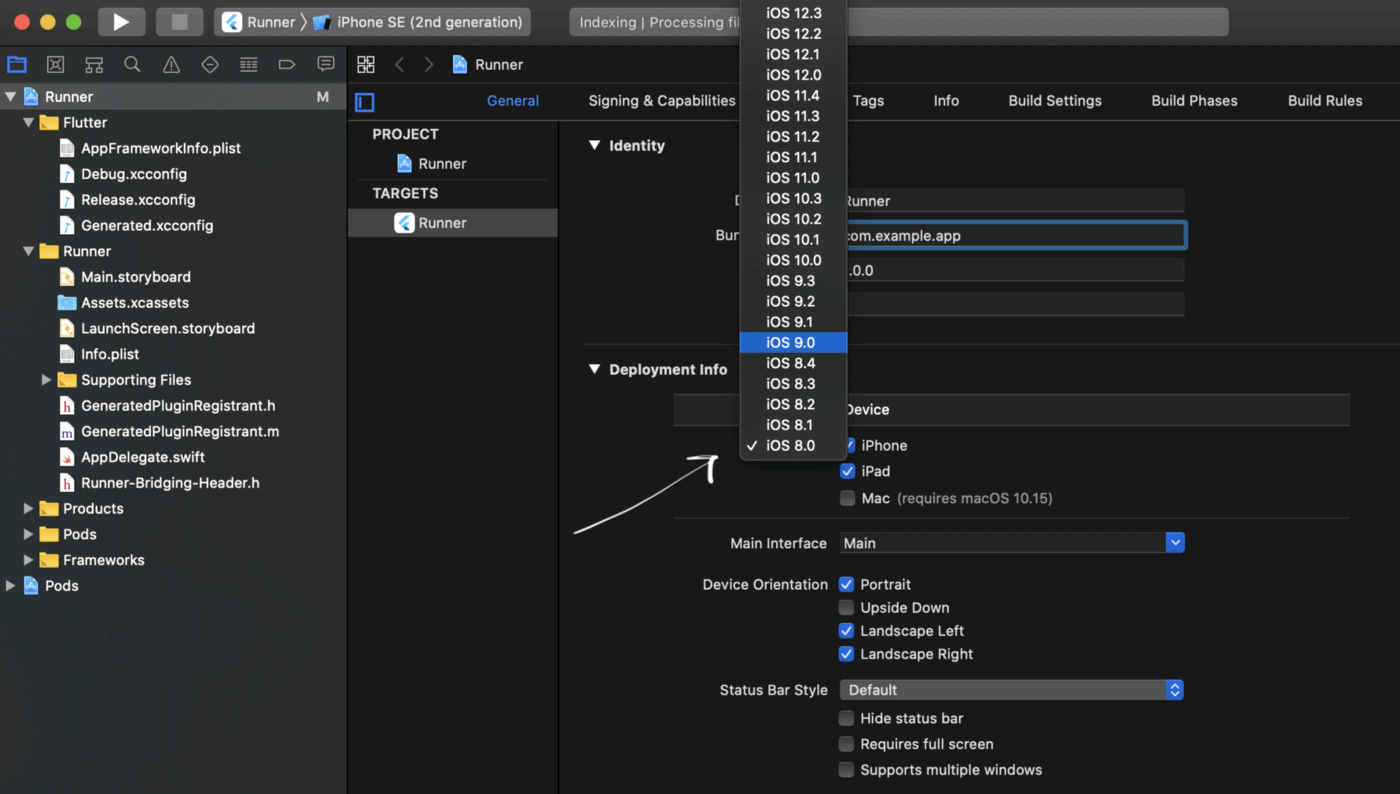Viewport: 1400px width, 794px height.
Task: Open the Symbol navigator
Action: click(x=94, y=65)
